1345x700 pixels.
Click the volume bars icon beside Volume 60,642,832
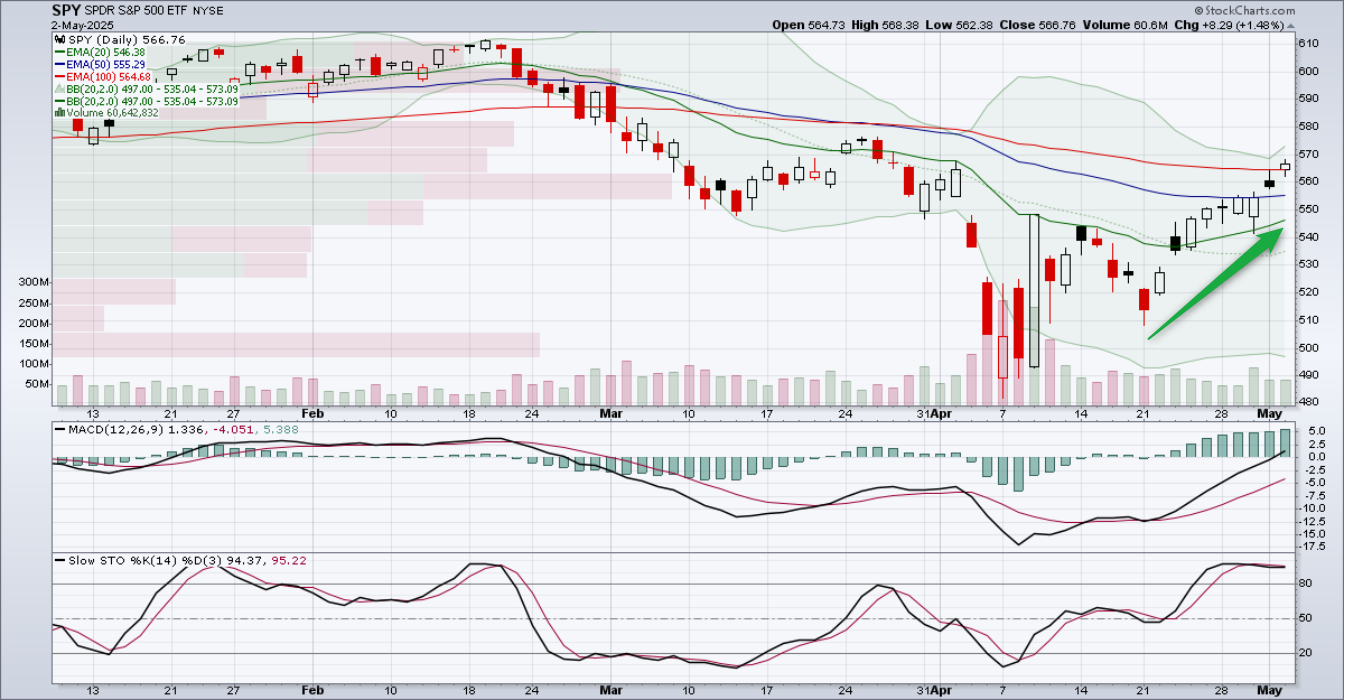[58, 113]
